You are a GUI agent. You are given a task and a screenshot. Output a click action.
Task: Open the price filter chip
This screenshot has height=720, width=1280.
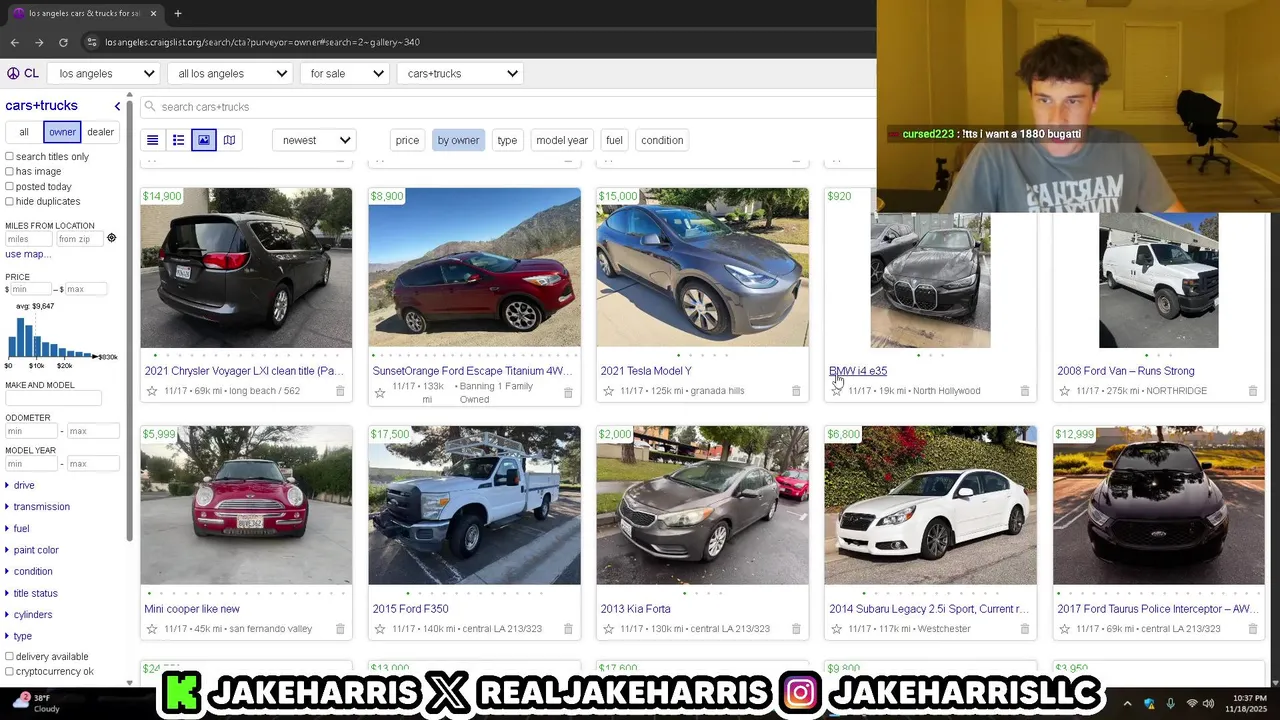coord(407,140)
